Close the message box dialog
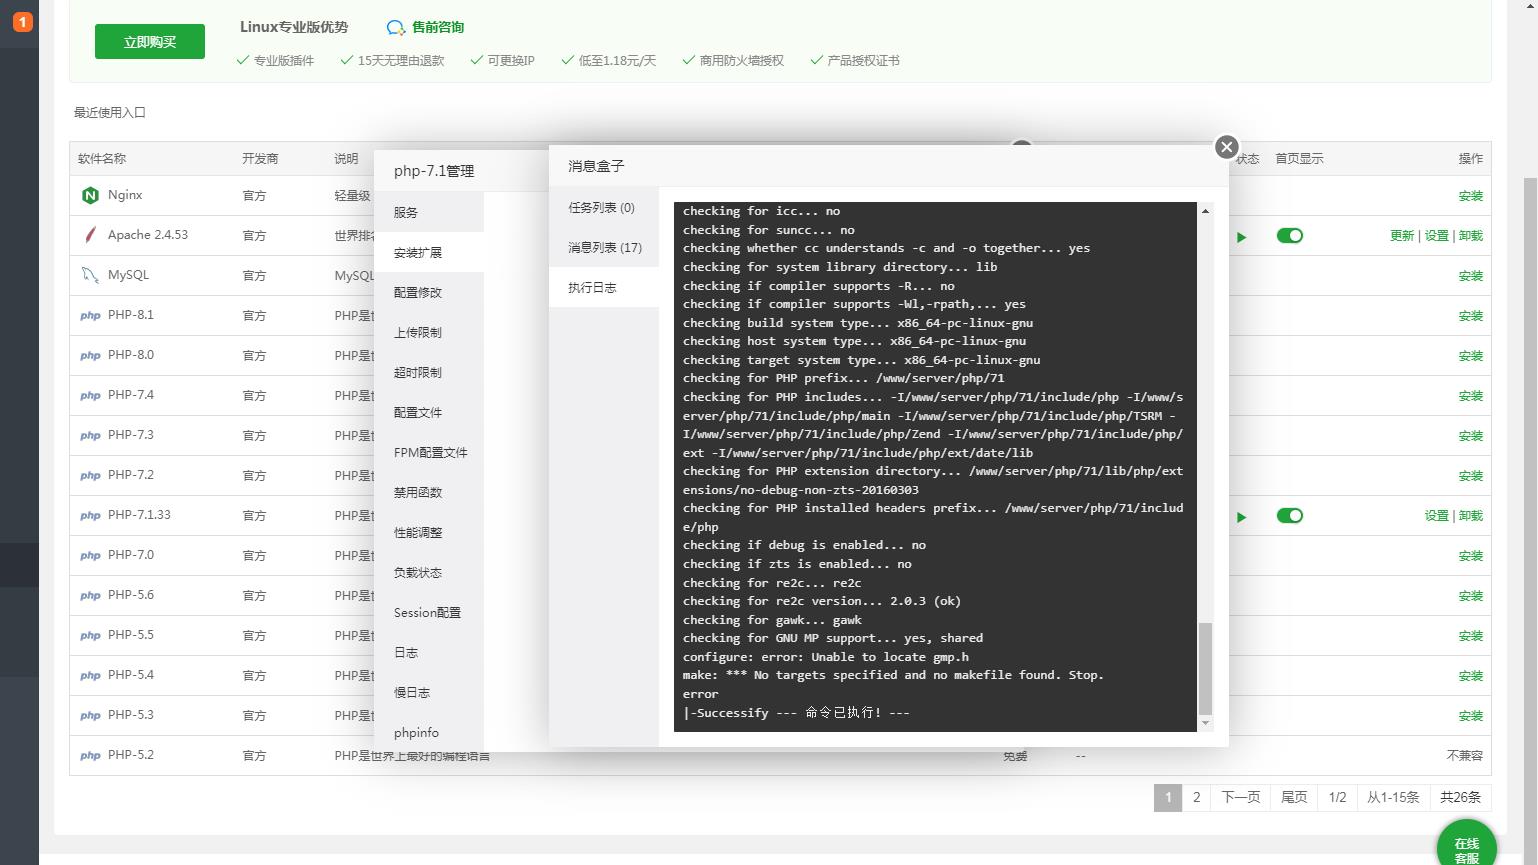The width and height of the screenshot is (1538, 865). (1227, 147)
